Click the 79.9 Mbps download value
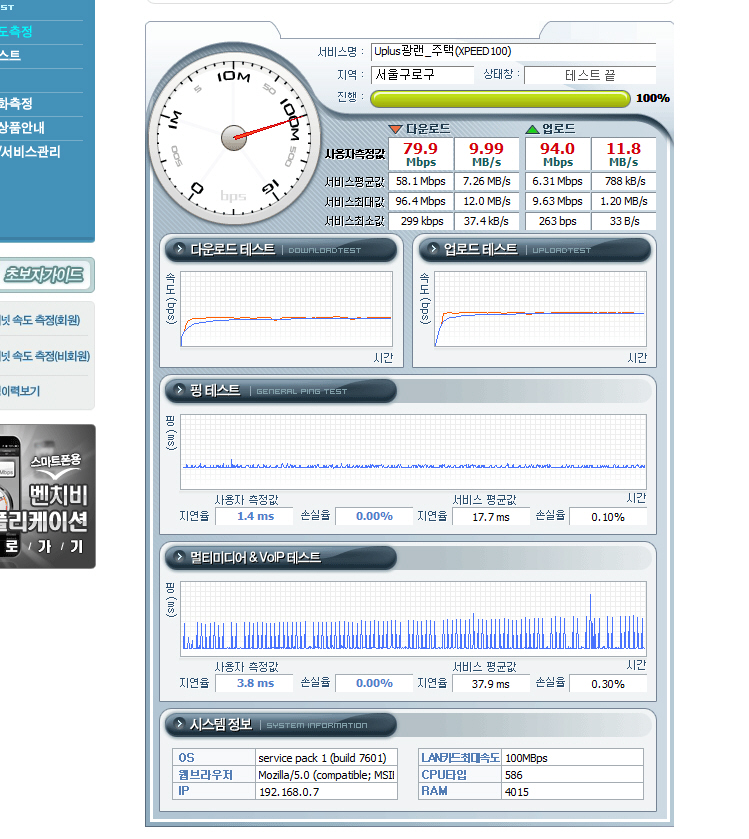The height and width of the screenshot is (839, 749). coord(421,154)
